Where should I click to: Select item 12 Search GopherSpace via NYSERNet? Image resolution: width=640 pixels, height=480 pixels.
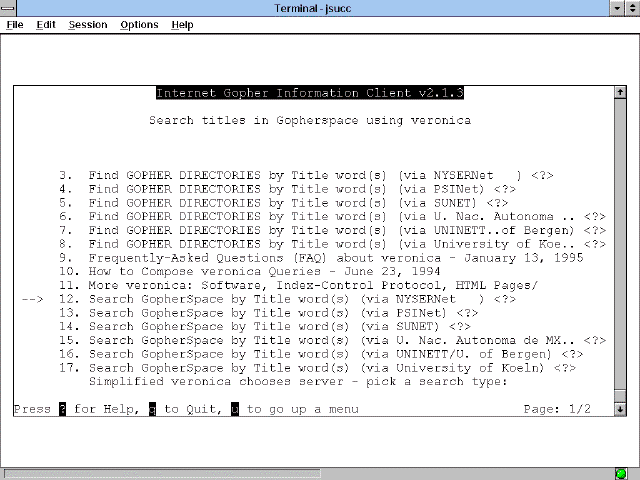tap(287, 299)
